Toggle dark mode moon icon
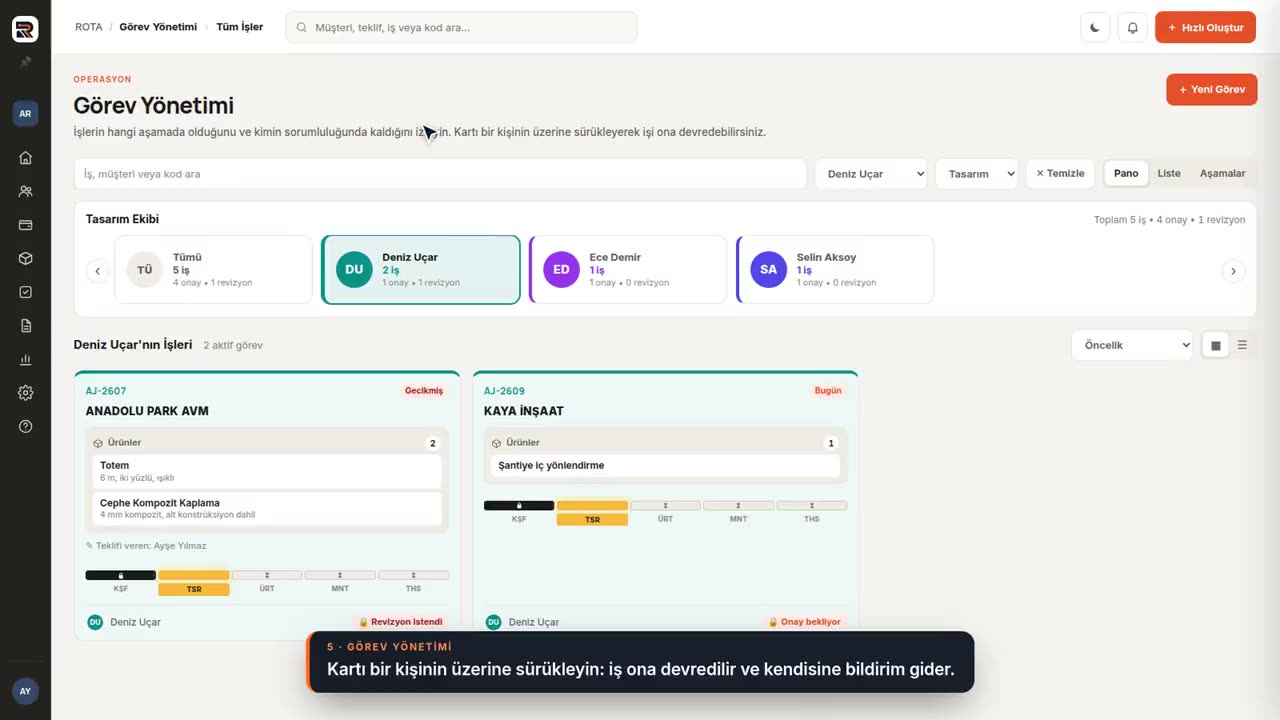Viewport: 1280px width, 720px height. [x=1095, y=28]
